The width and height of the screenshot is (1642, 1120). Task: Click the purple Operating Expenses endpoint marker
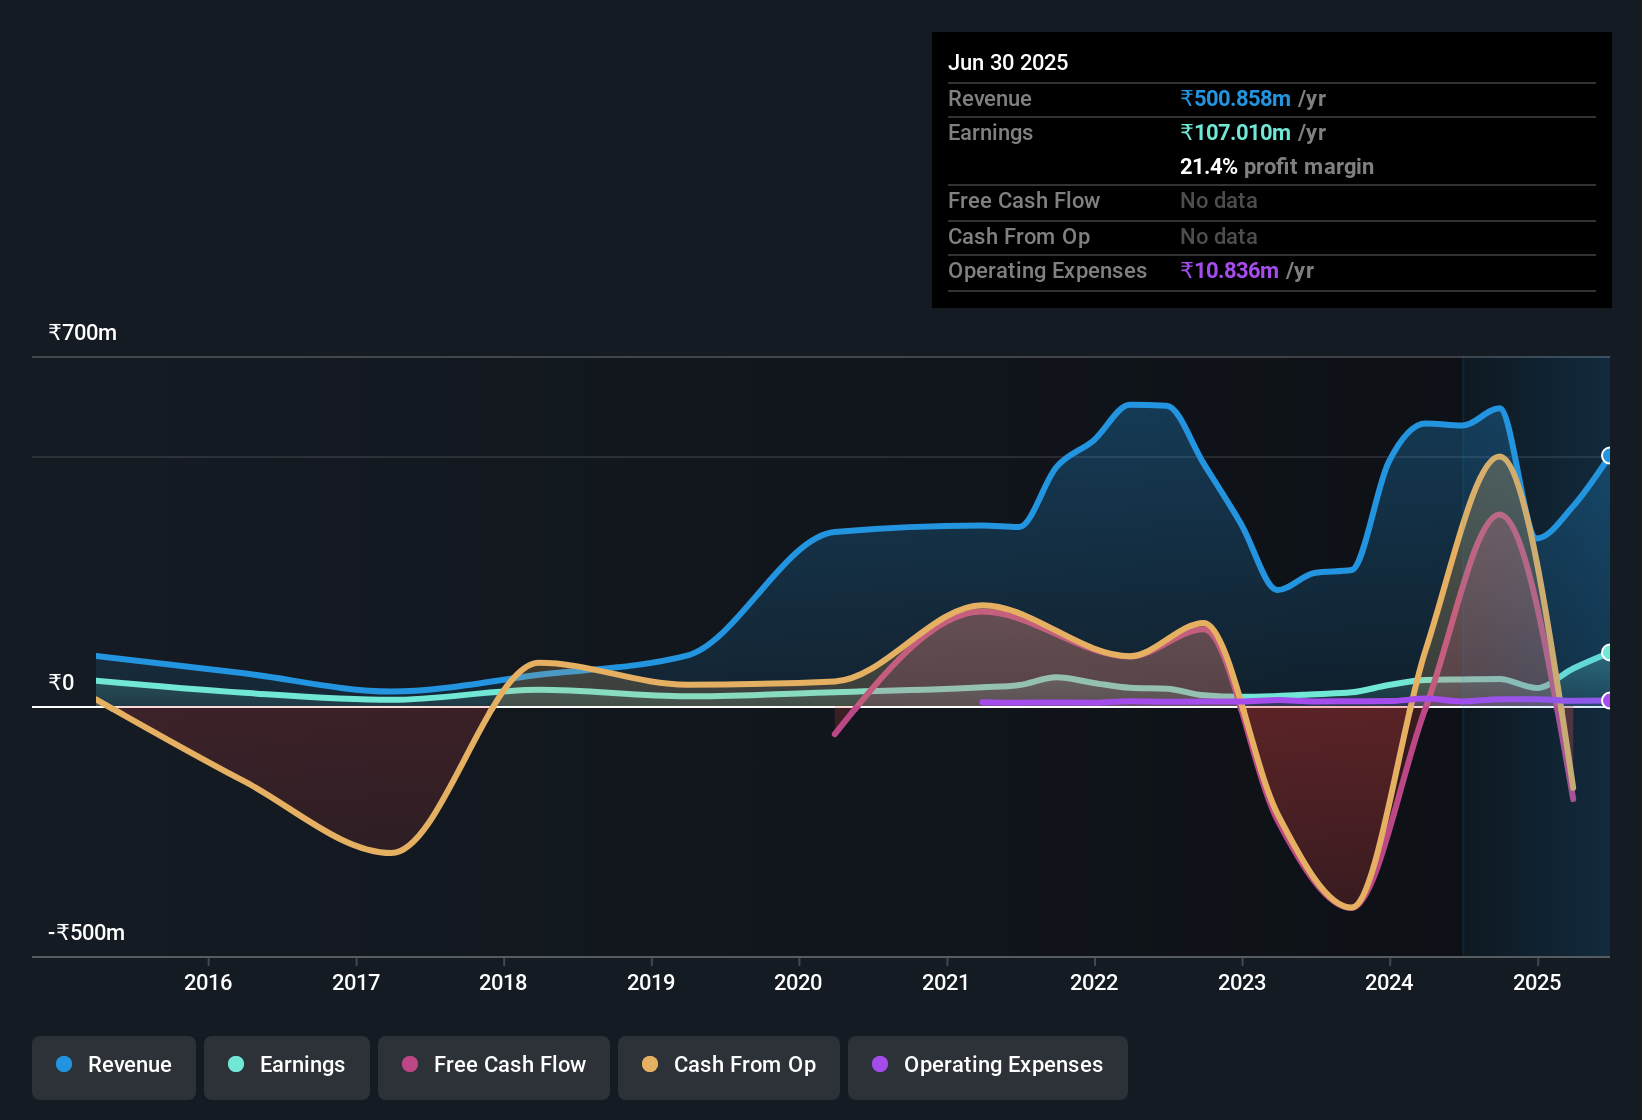click(x=1606, y=703)
